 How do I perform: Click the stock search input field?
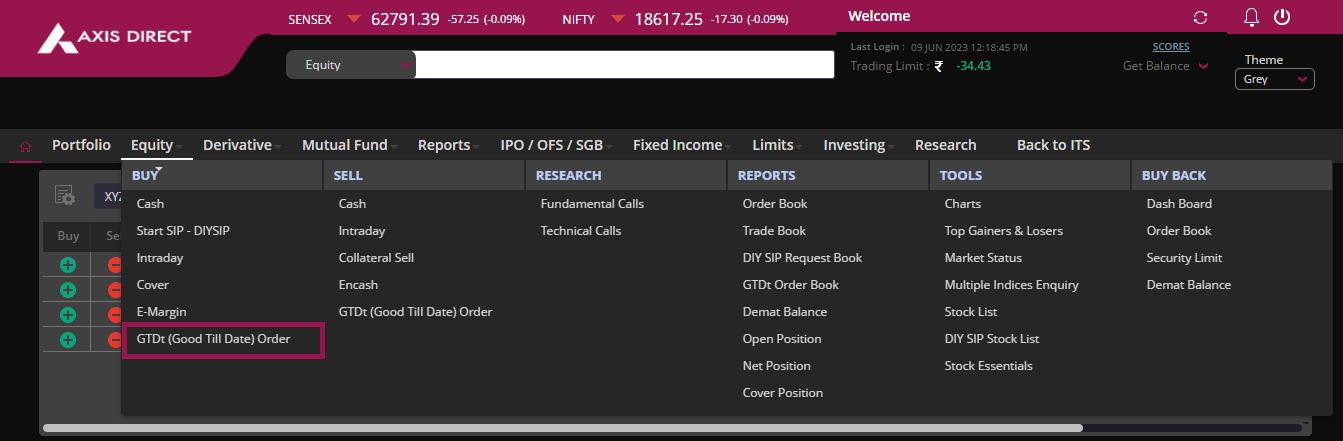coord(624,65)
